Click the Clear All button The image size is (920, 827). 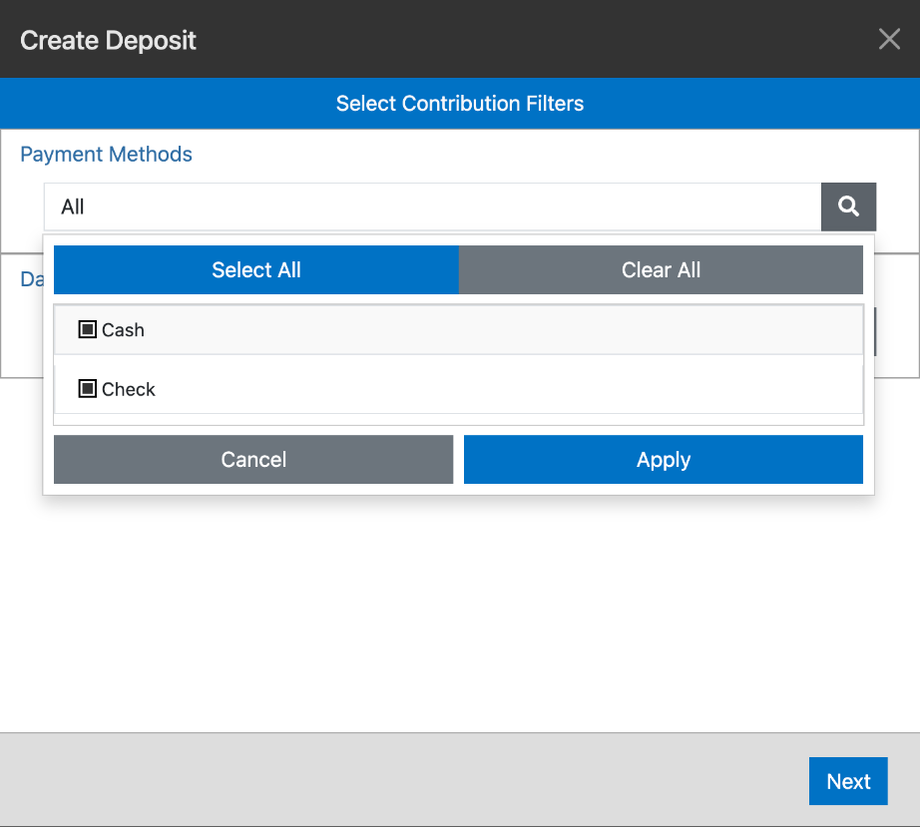pyautogui.click(x=661, y=270)
